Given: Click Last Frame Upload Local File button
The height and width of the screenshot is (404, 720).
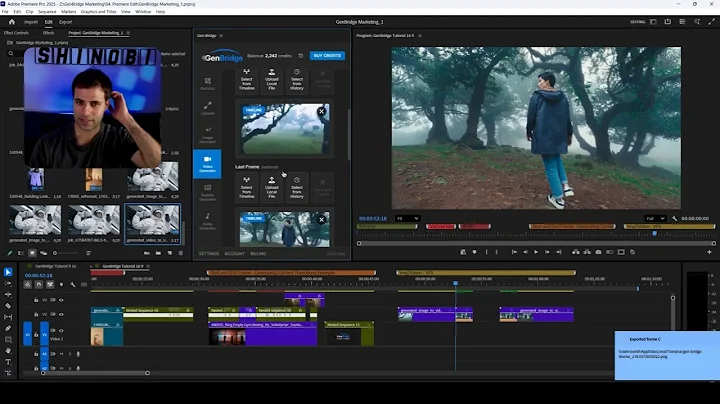Looking at the screenshot, I should 272,187.
